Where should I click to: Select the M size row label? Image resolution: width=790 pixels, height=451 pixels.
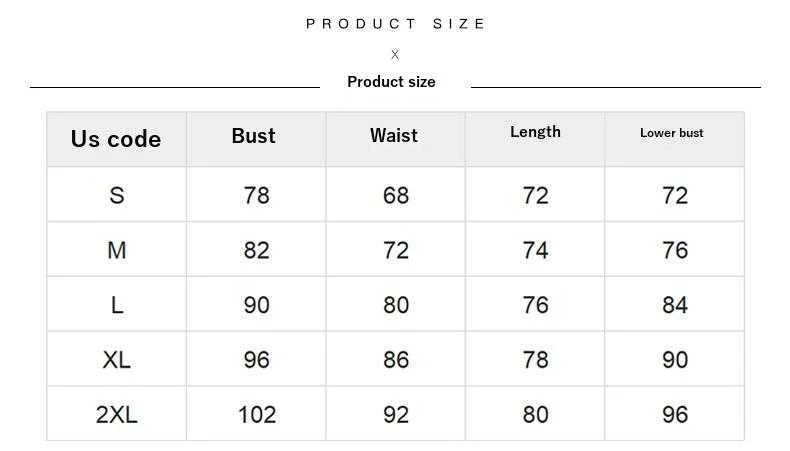117,250
